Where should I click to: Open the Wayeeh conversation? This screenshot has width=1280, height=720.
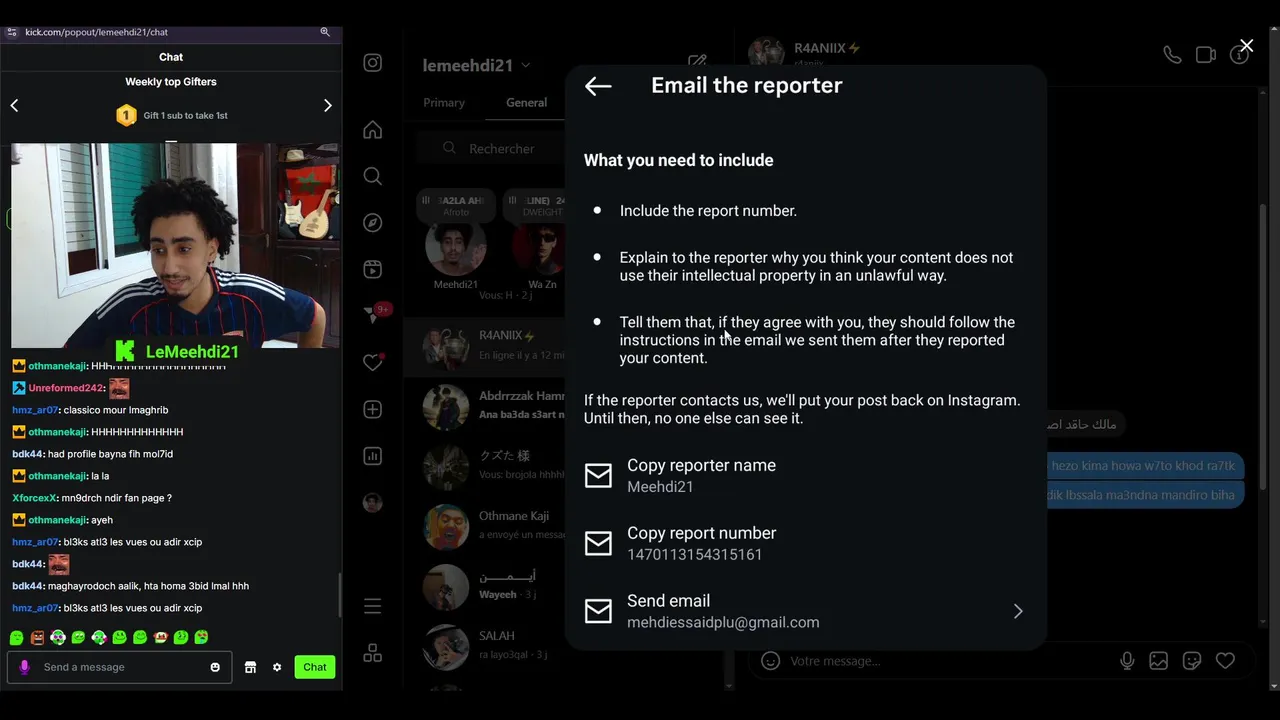click(485, 586)
